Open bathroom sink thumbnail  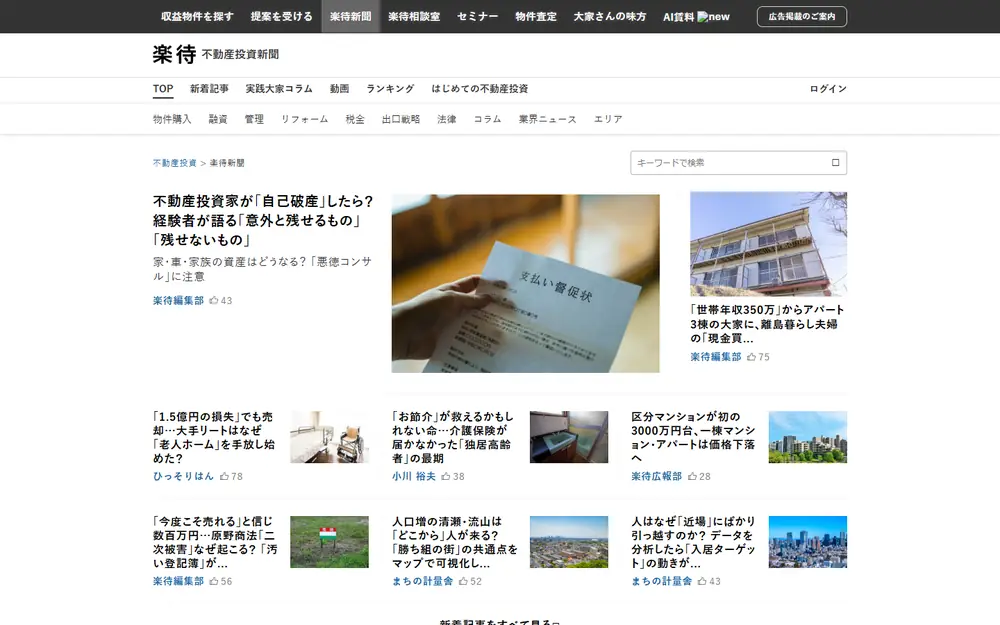[569, 437]
